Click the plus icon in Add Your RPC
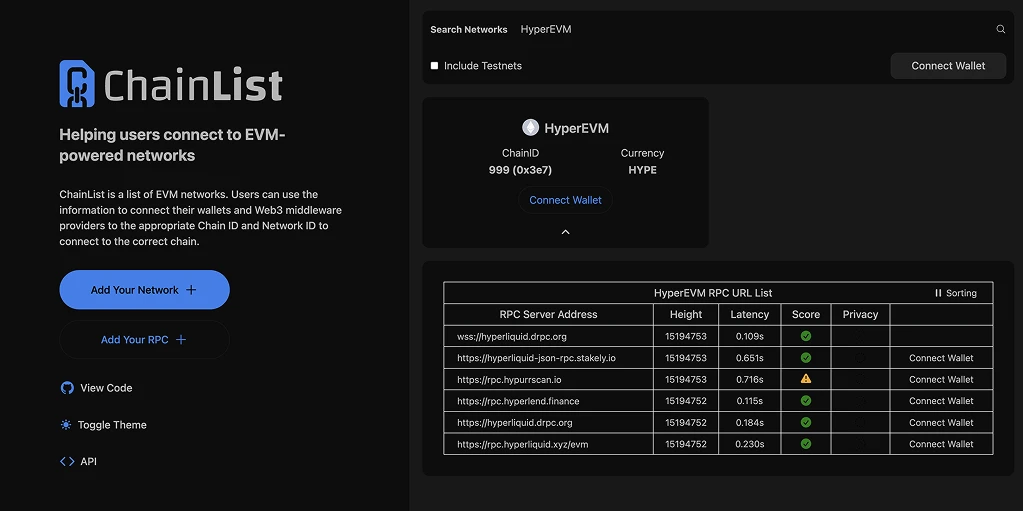1023x511 pixels. pos(181,339)
